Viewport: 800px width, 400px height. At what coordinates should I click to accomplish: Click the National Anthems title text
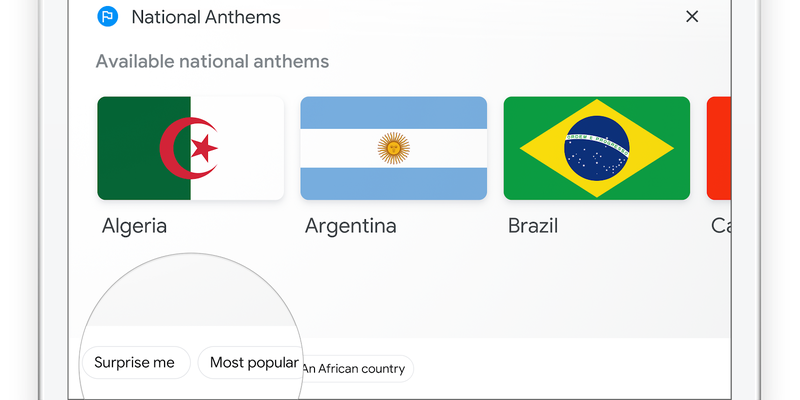(206, 17)
